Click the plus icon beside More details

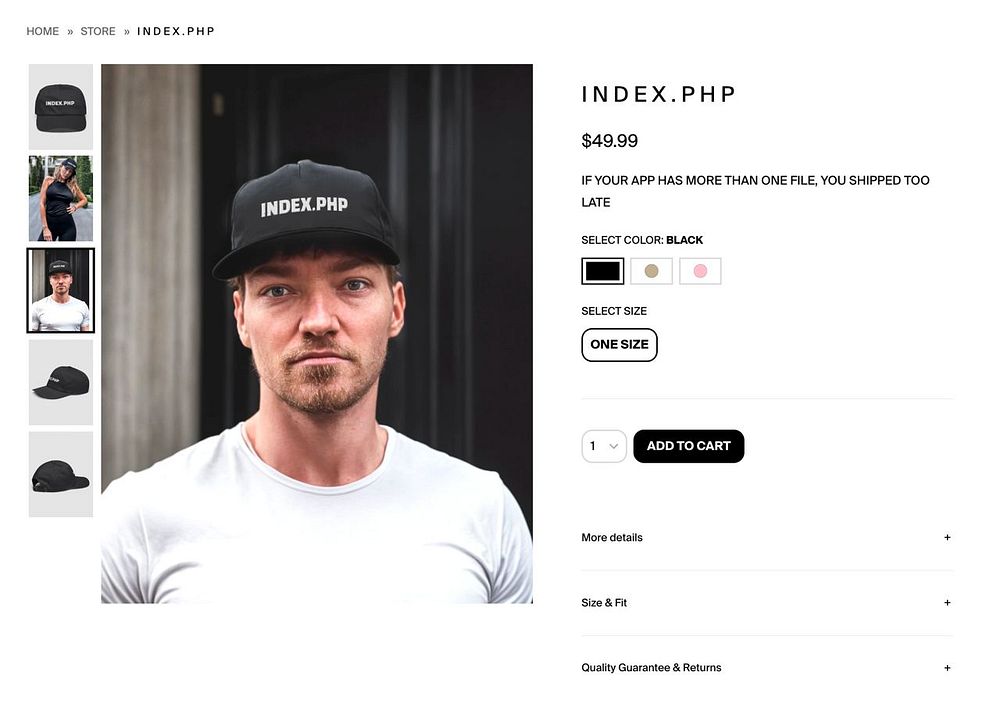click(947, 538)
